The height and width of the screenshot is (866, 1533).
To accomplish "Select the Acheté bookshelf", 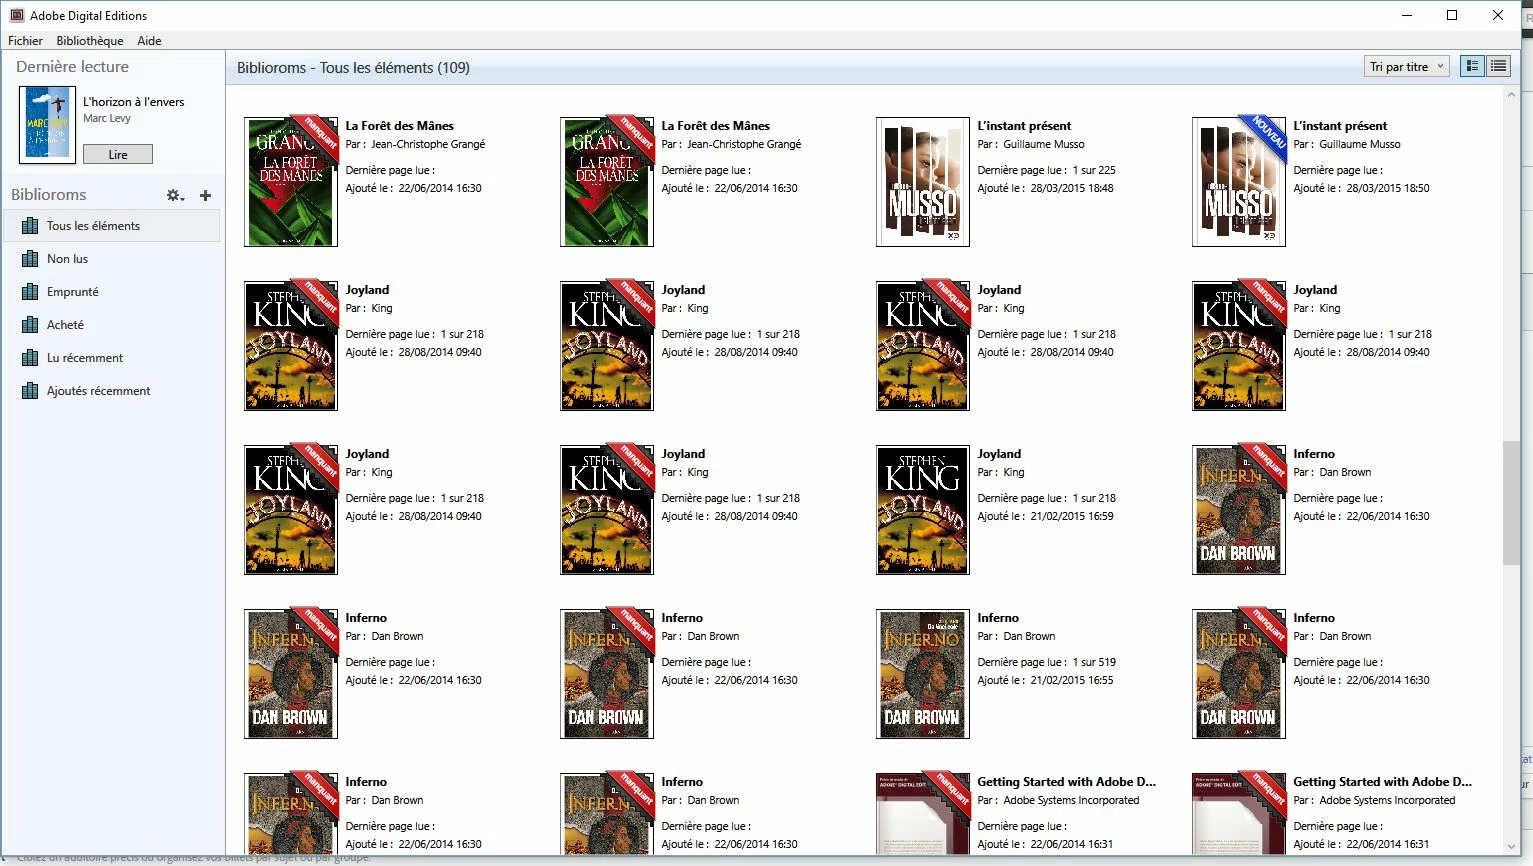I will (x=112, y=325).
